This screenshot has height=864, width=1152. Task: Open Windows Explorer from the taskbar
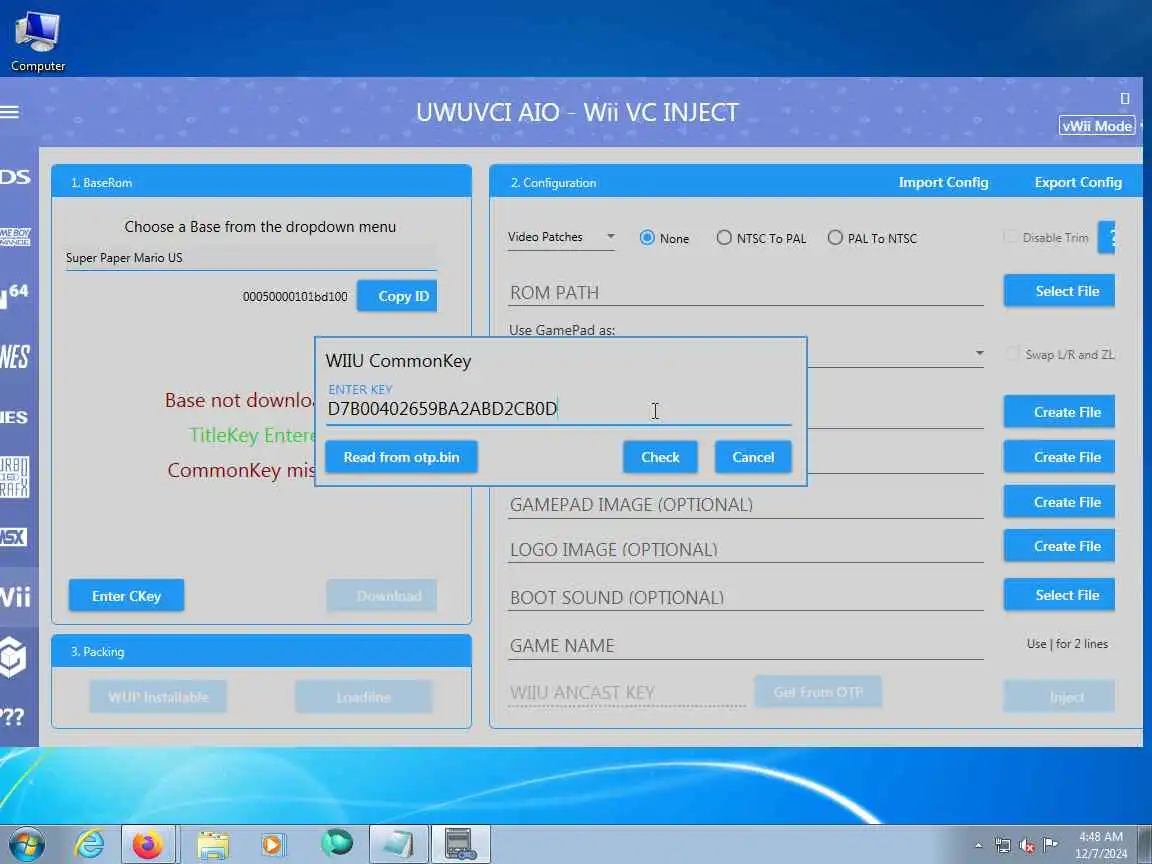213,845
